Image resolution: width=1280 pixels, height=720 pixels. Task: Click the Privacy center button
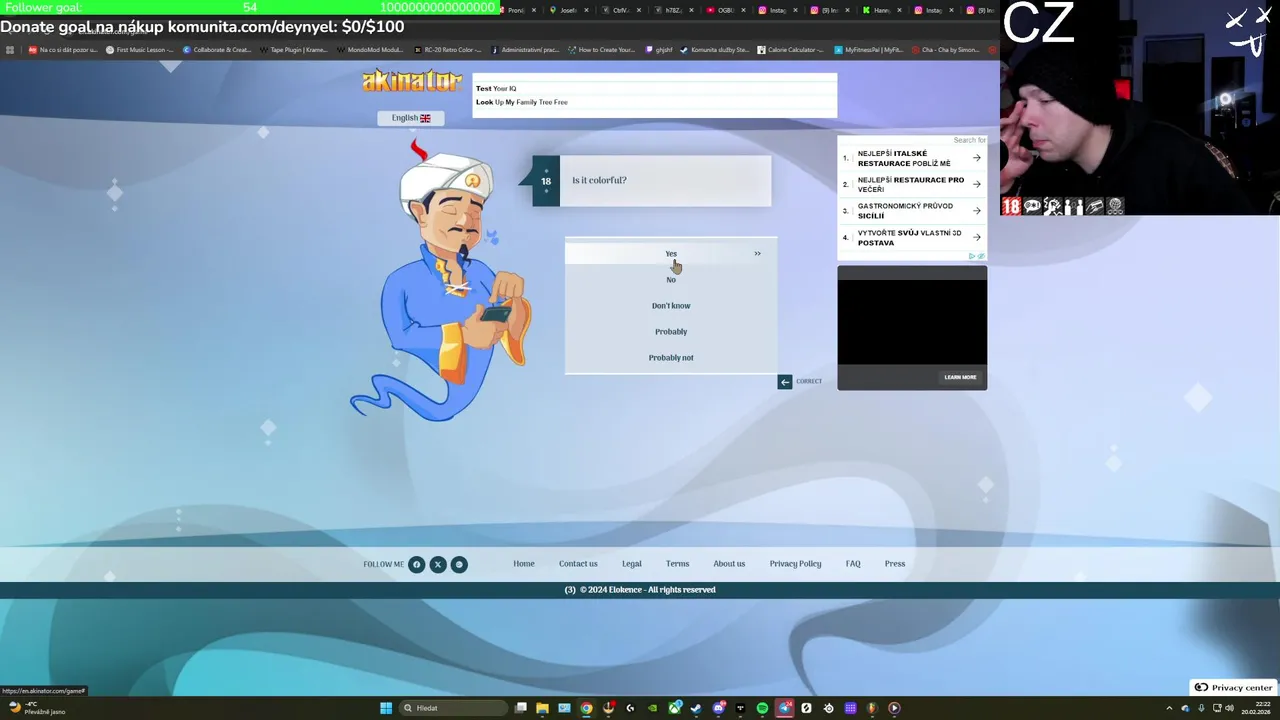1233,688
